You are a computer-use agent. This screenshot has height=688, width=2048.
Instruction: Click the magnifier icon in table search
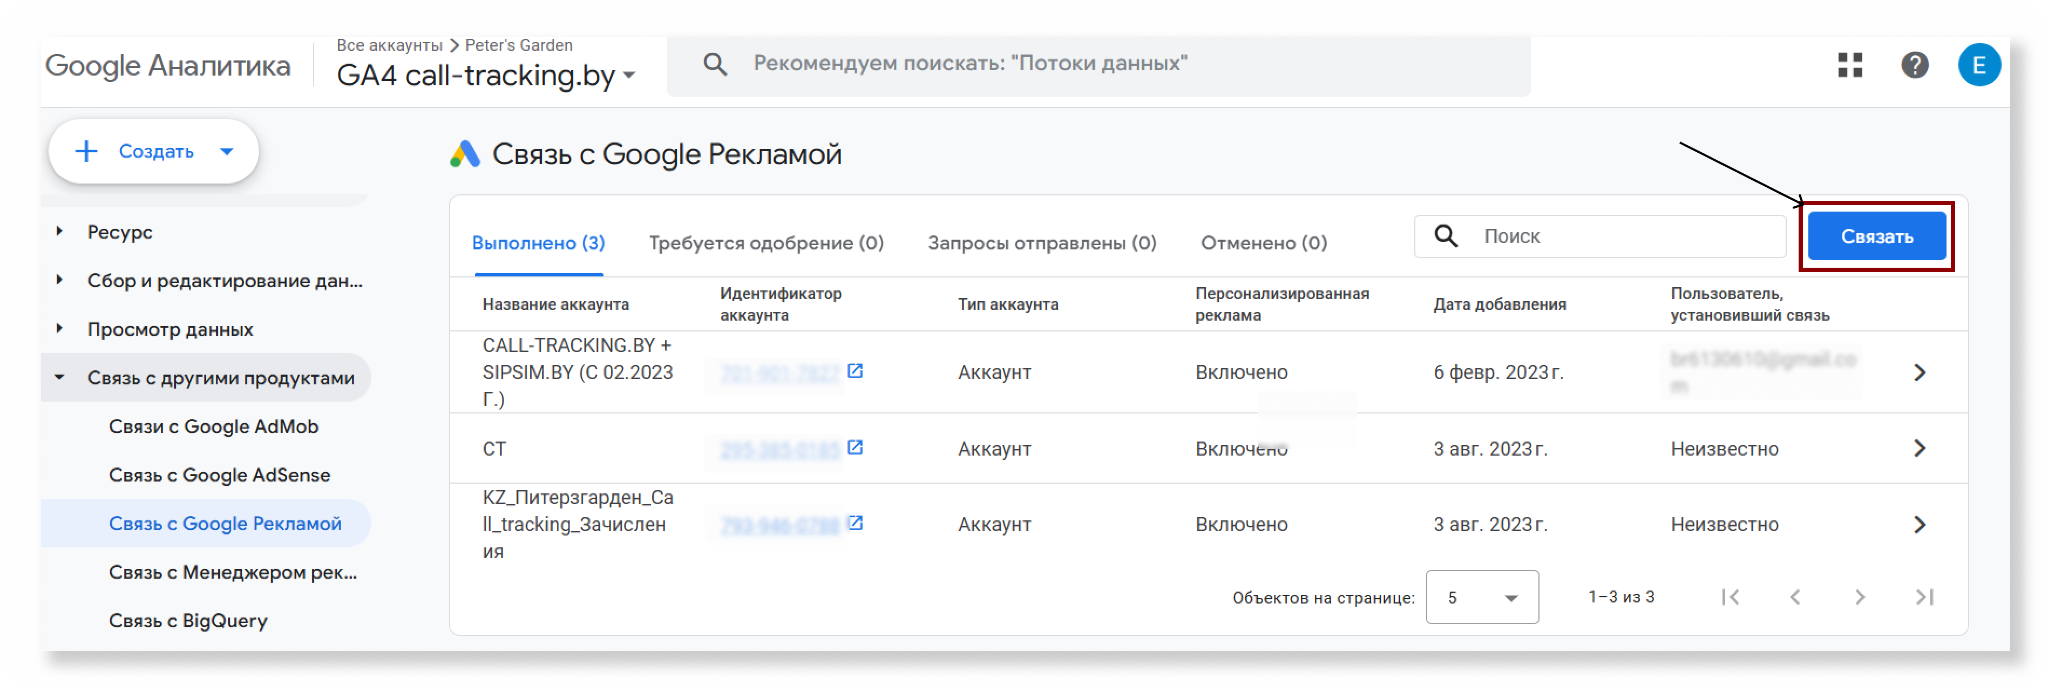point(1446,236)
